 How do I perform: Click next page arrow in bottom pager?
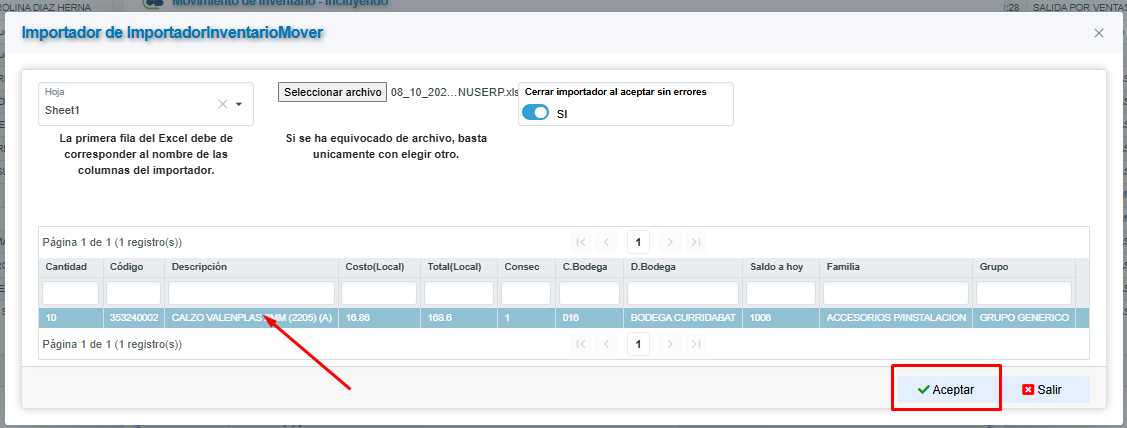click(670, 344)
